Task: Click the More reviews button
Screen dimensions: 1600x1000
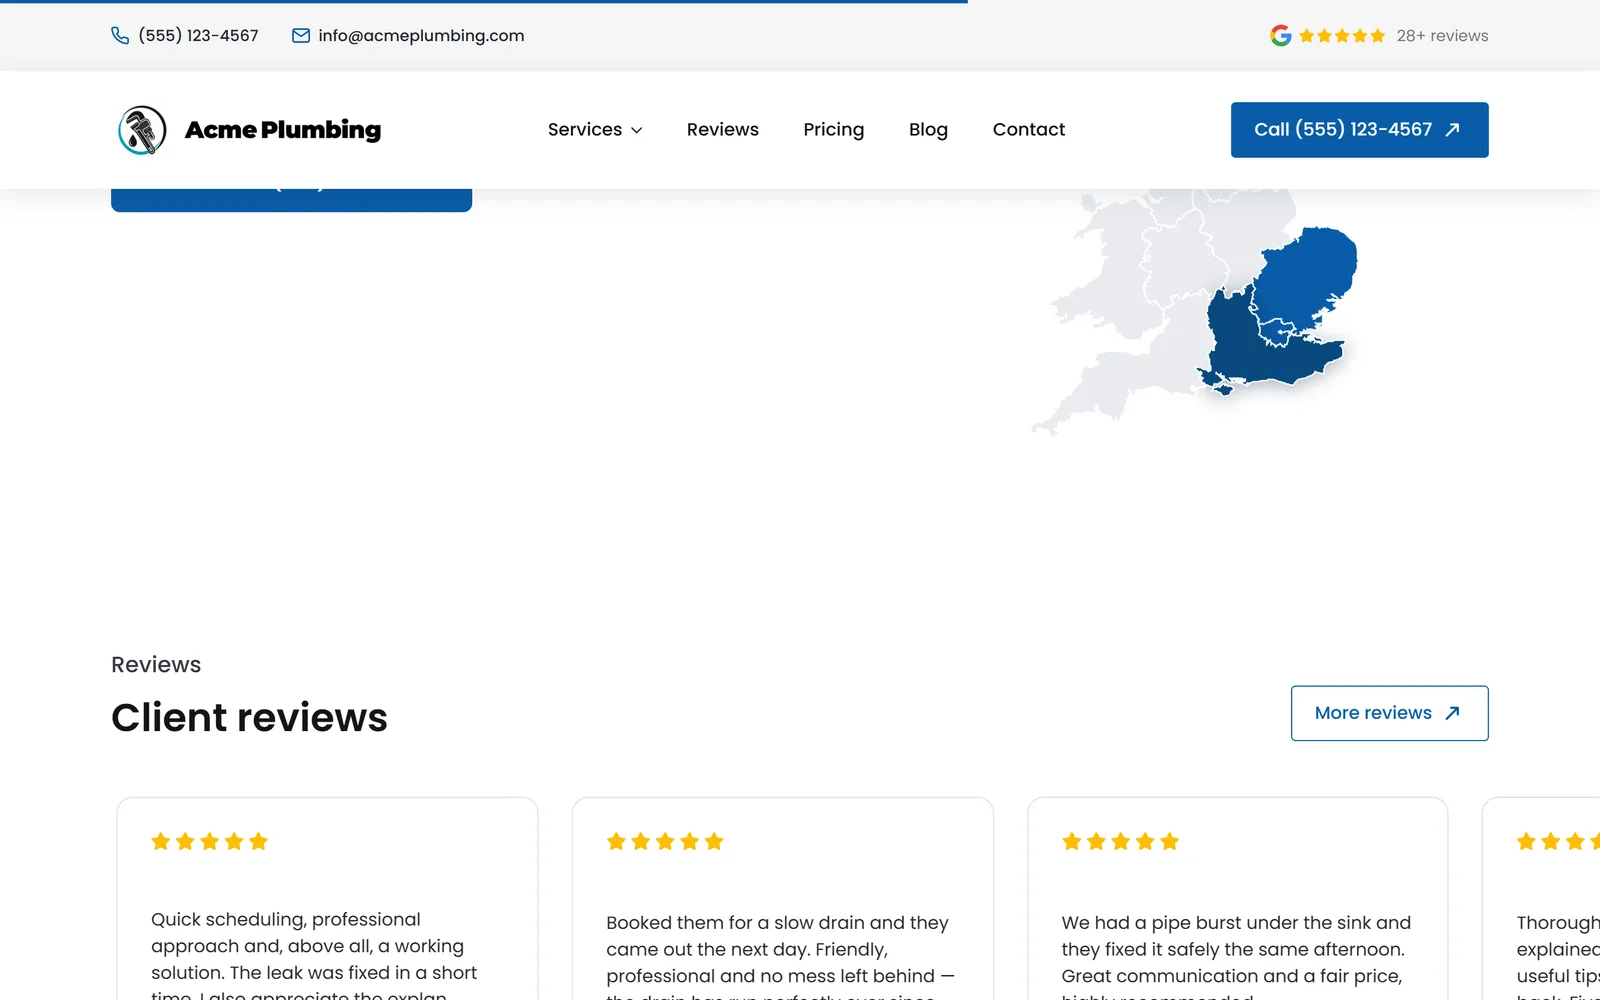Action: [x=1390, y=713]
